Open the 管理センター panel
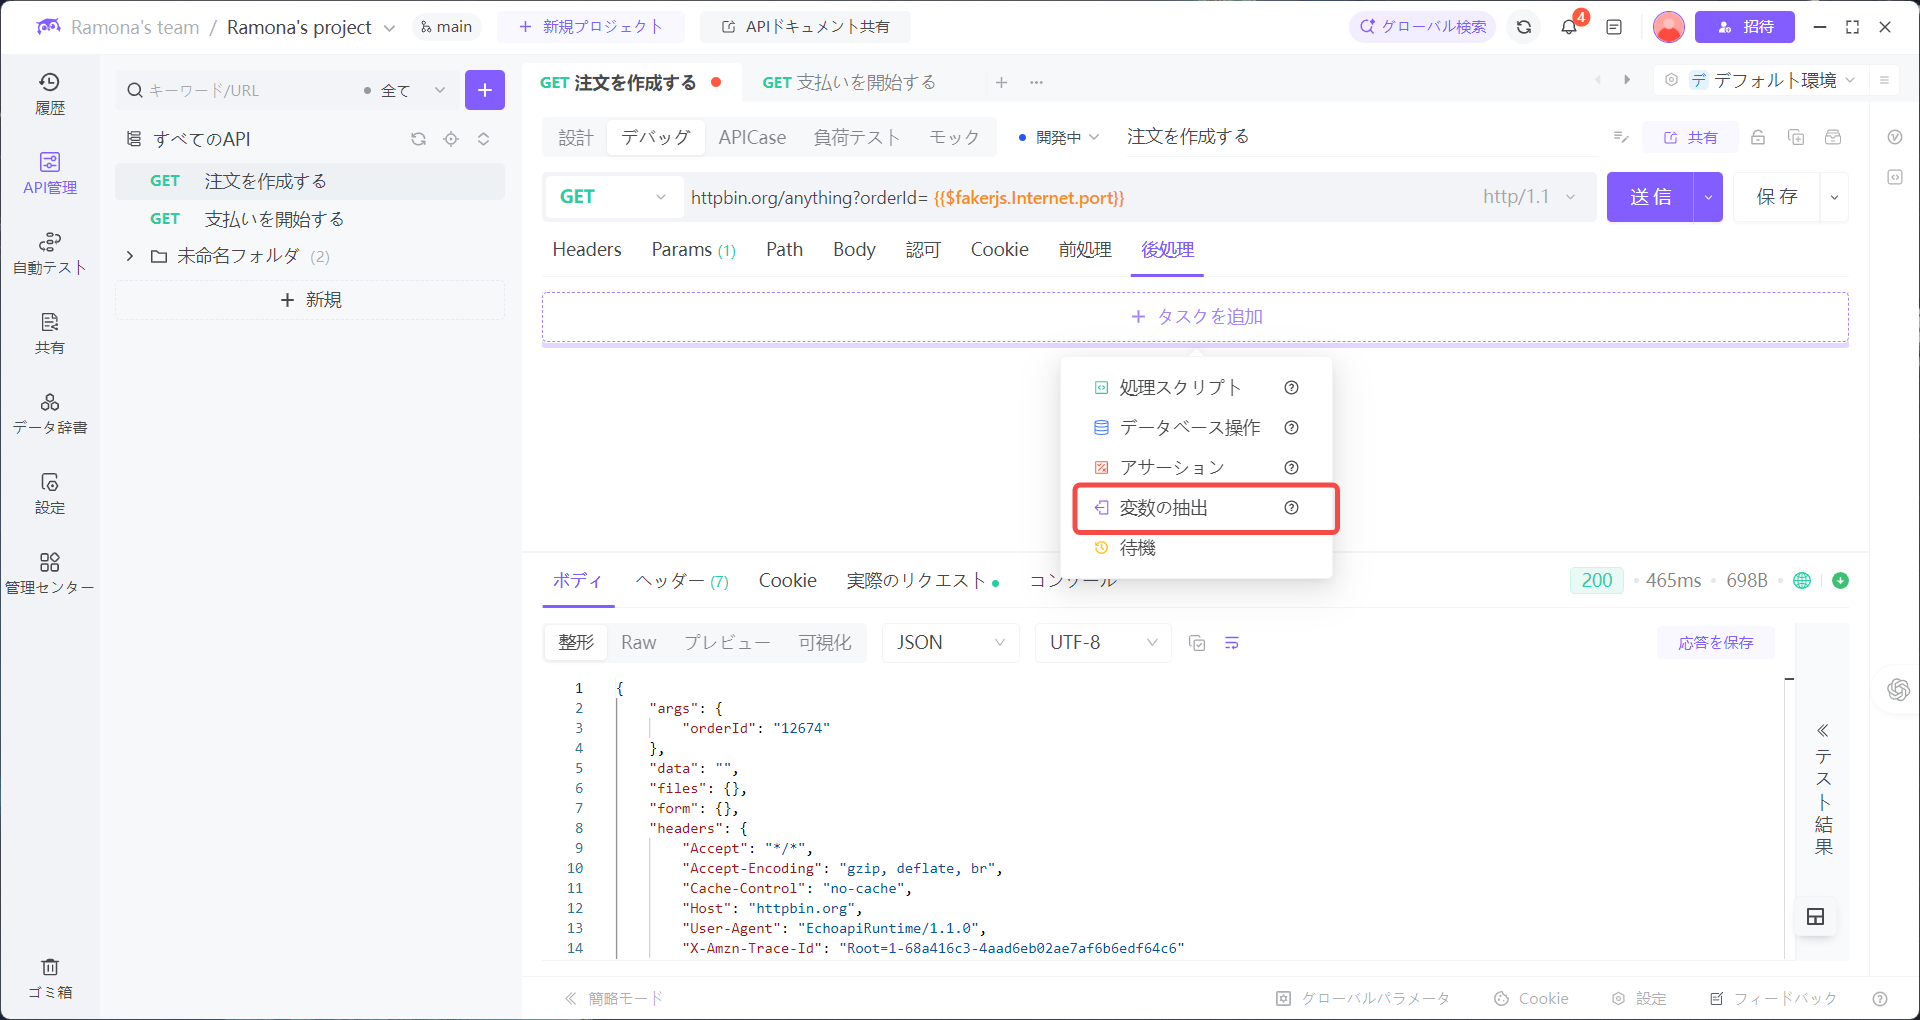1920x1020 pixels. [x=50, y=572]
